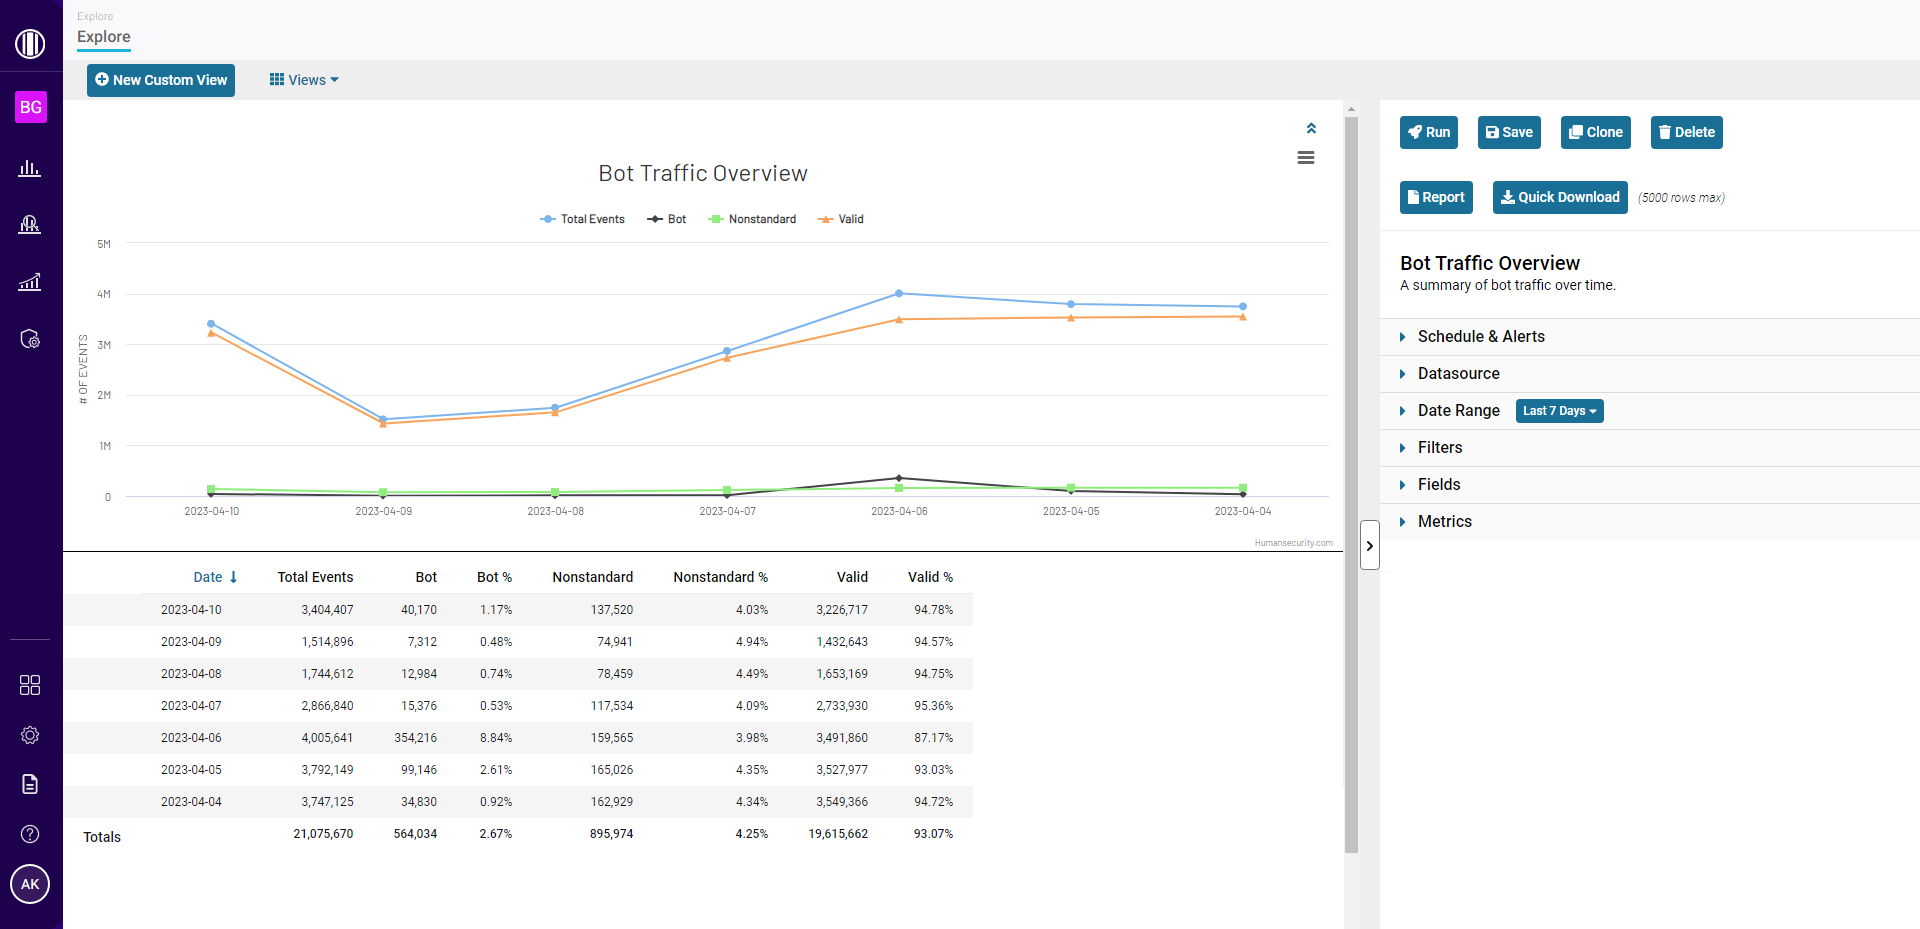The width and height of the screenshot is (1920, 929).
Task: Click the Quick Download button
Action: (1559, 197)
